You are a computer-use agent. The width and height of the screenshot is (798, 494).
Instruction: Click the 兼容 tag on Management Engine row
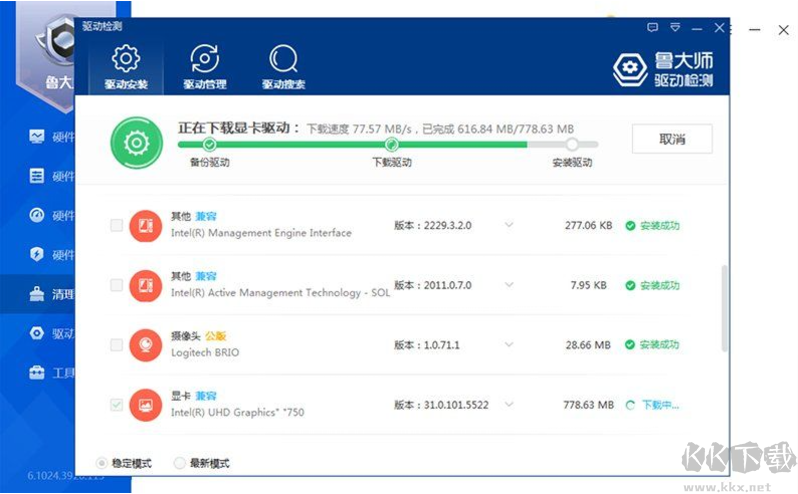click(x=206, y=216)
